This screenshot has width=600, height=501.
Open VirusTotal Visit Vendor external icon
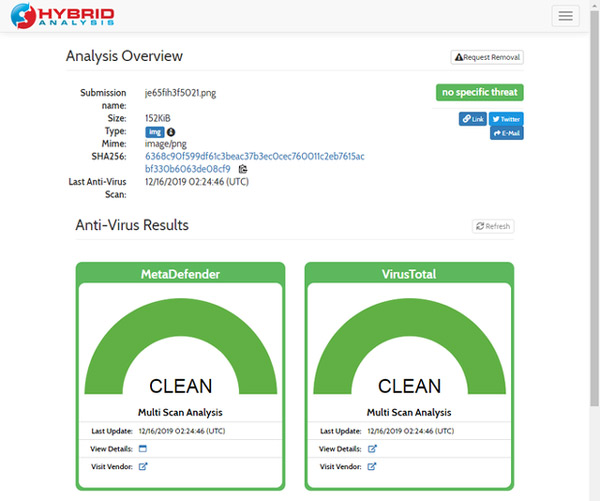click(x=372, y=467)
